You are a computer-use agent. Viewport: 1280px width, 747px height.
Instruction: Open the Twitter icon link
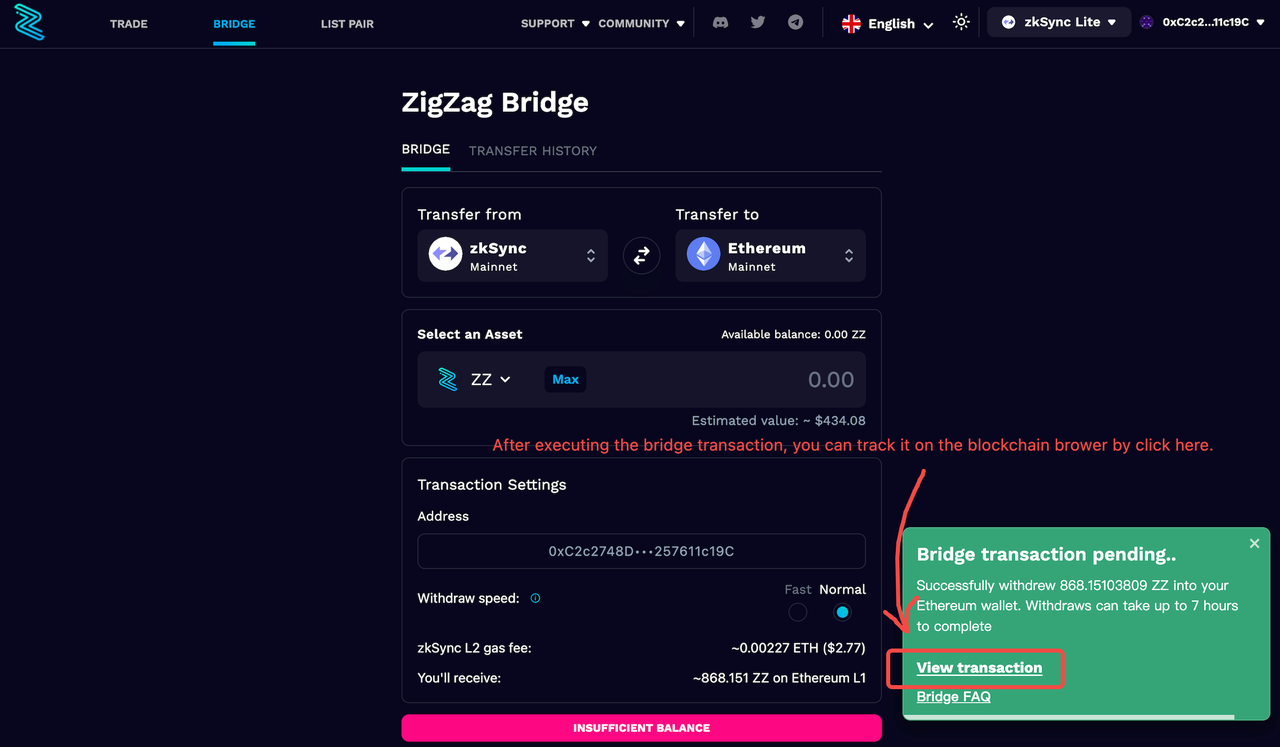click(x=758, y=22)
